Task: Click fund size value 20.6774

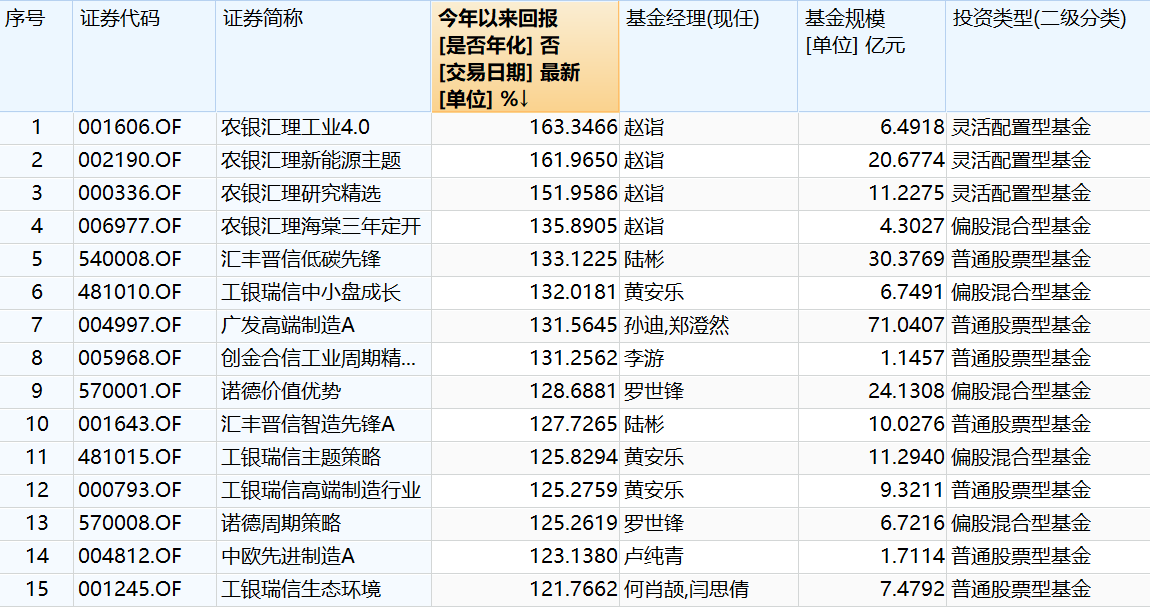Action: coord(907,161)
